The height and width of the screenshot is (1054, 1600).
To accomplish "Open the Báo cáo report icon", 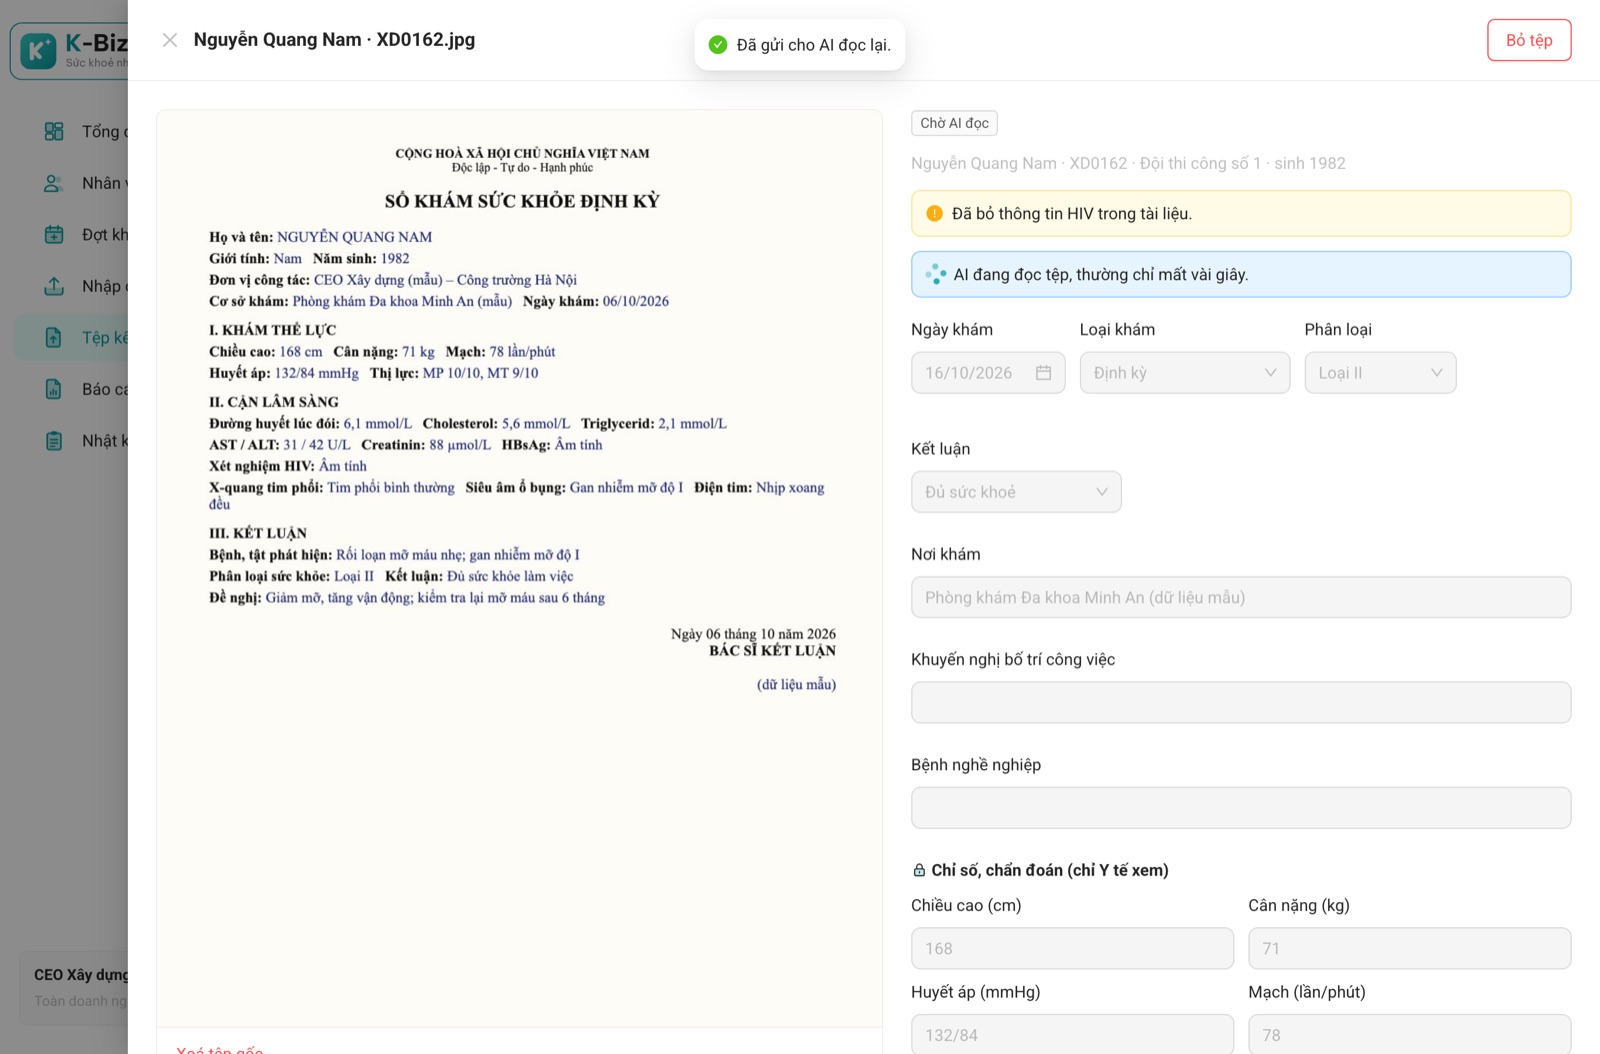I will [x=54, y=389].
